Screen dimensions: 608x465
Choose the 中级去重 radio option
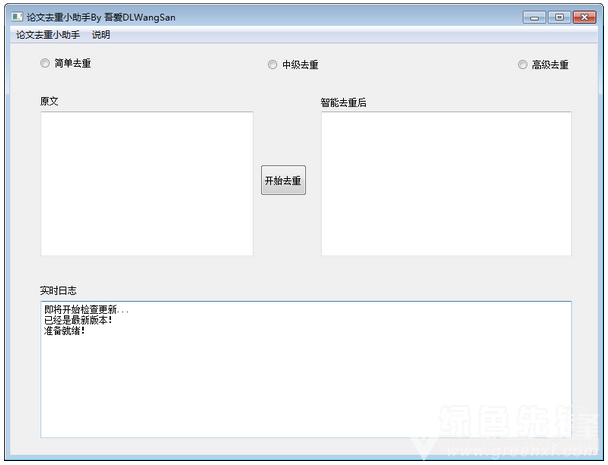(273, 65)
